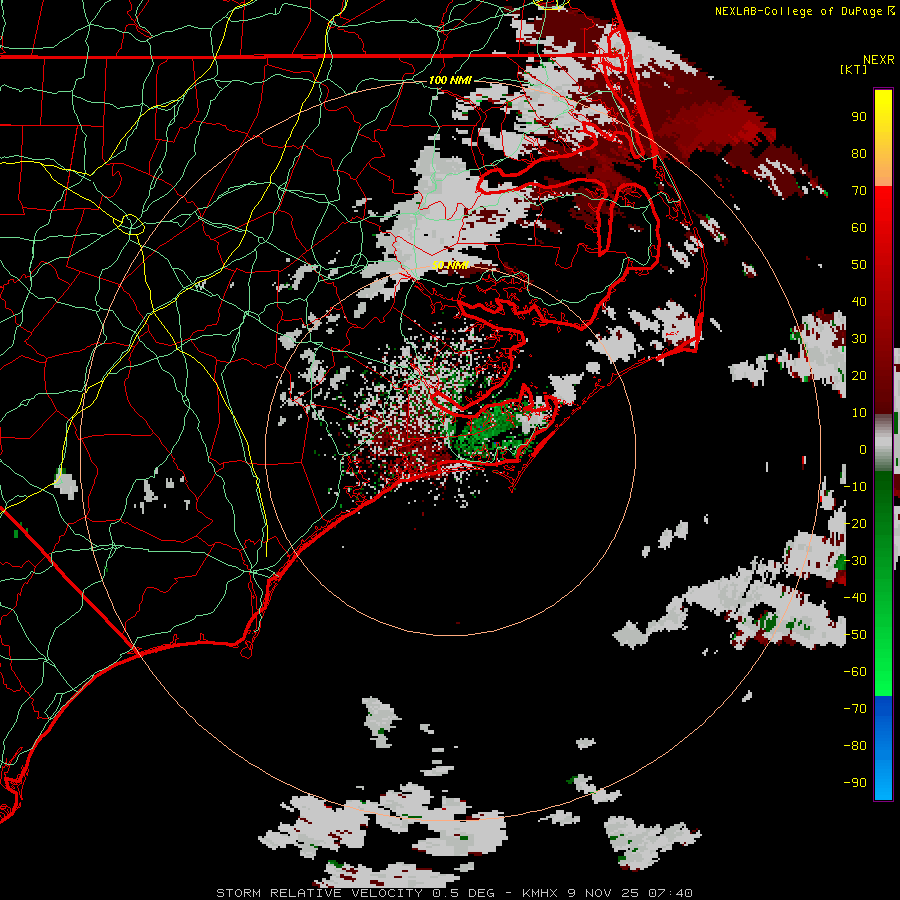Click the 50 NMI range ring label

coord(450,265)
